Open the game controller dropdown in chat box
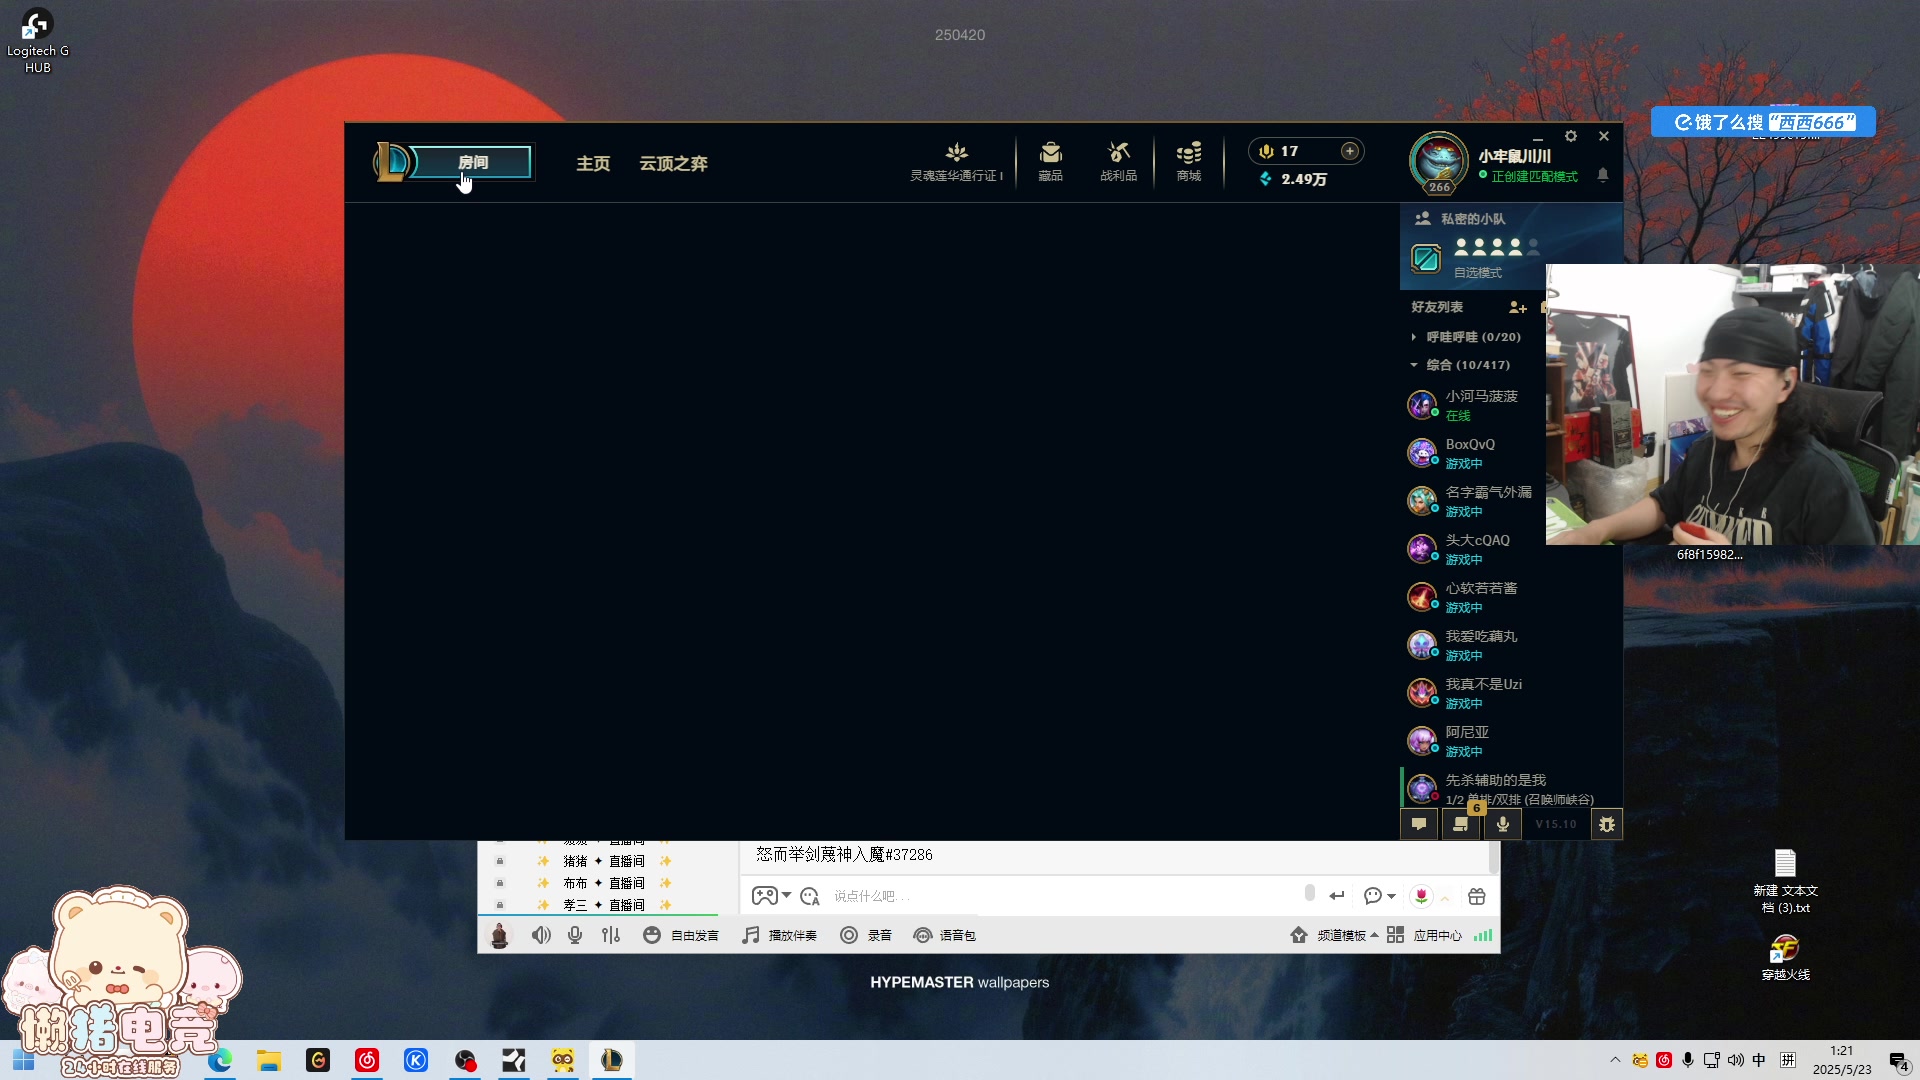This screenshot has width=1920, height=1080. coord(771,896)
